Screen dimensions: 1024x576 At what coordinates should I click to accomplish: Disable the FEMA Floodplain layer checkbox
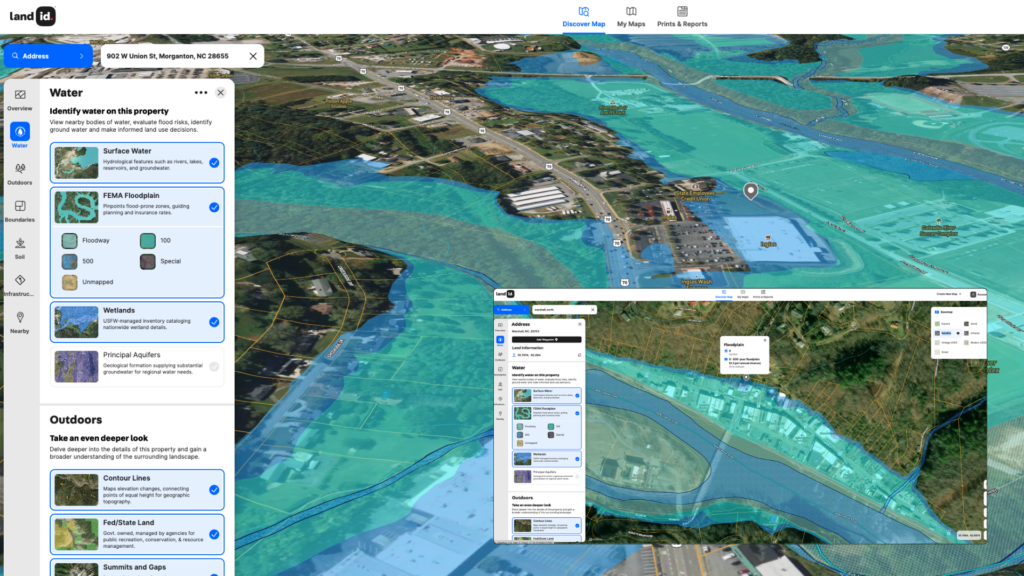coord(214,207)
